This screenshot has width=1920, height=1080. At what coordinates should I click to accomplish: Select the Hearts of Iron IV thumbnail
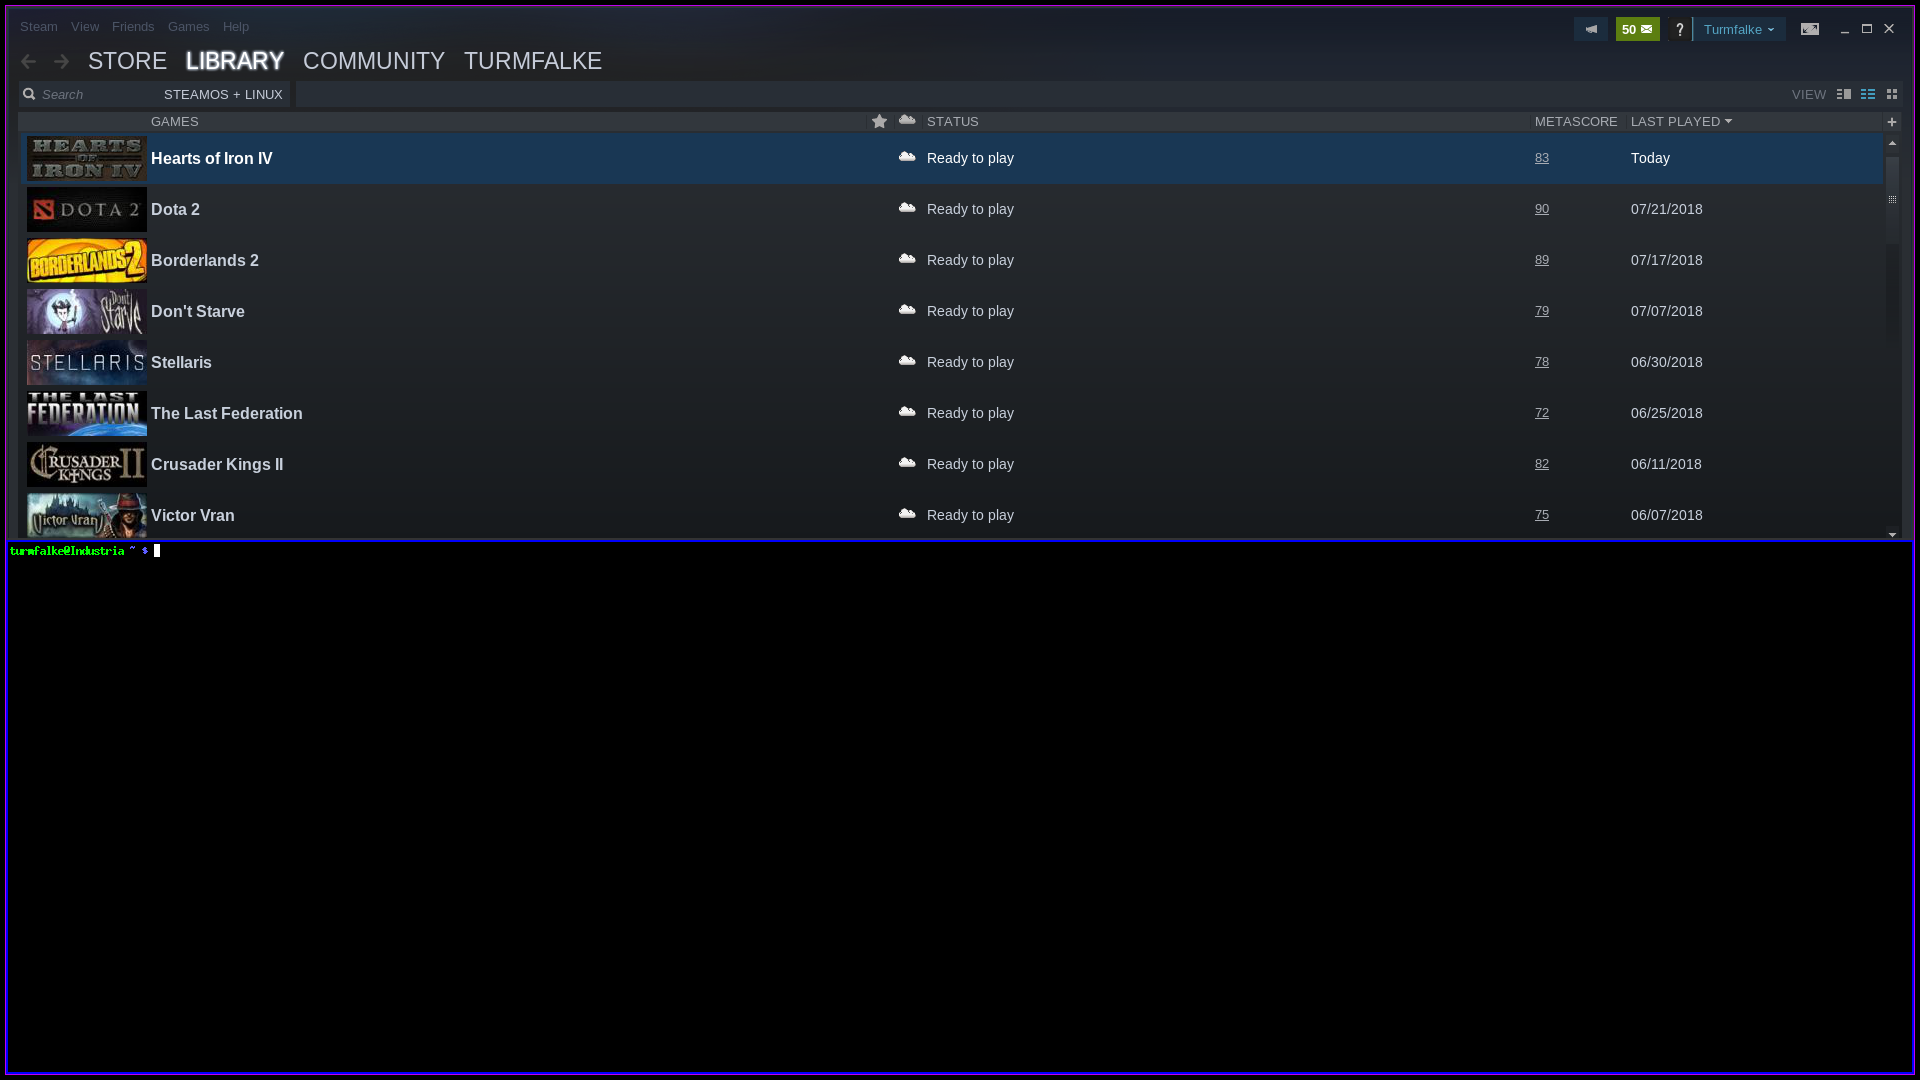87,158
